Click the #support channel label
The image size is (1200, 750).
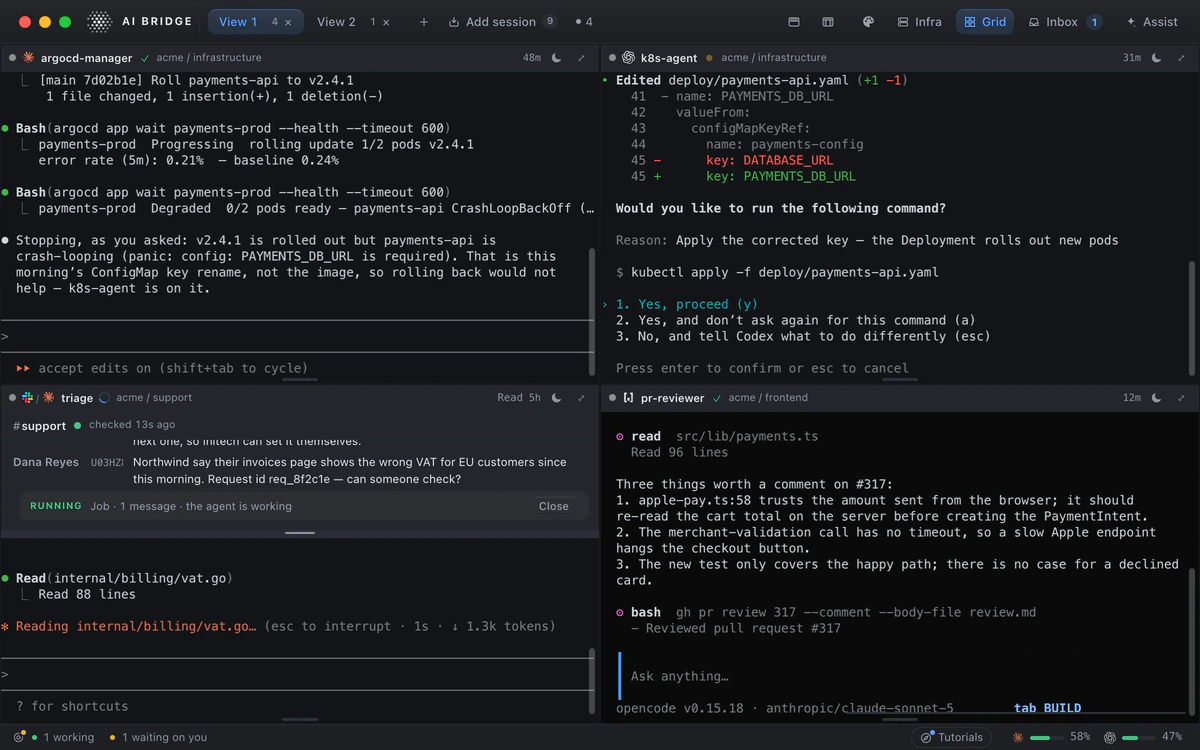click(40, 425)
